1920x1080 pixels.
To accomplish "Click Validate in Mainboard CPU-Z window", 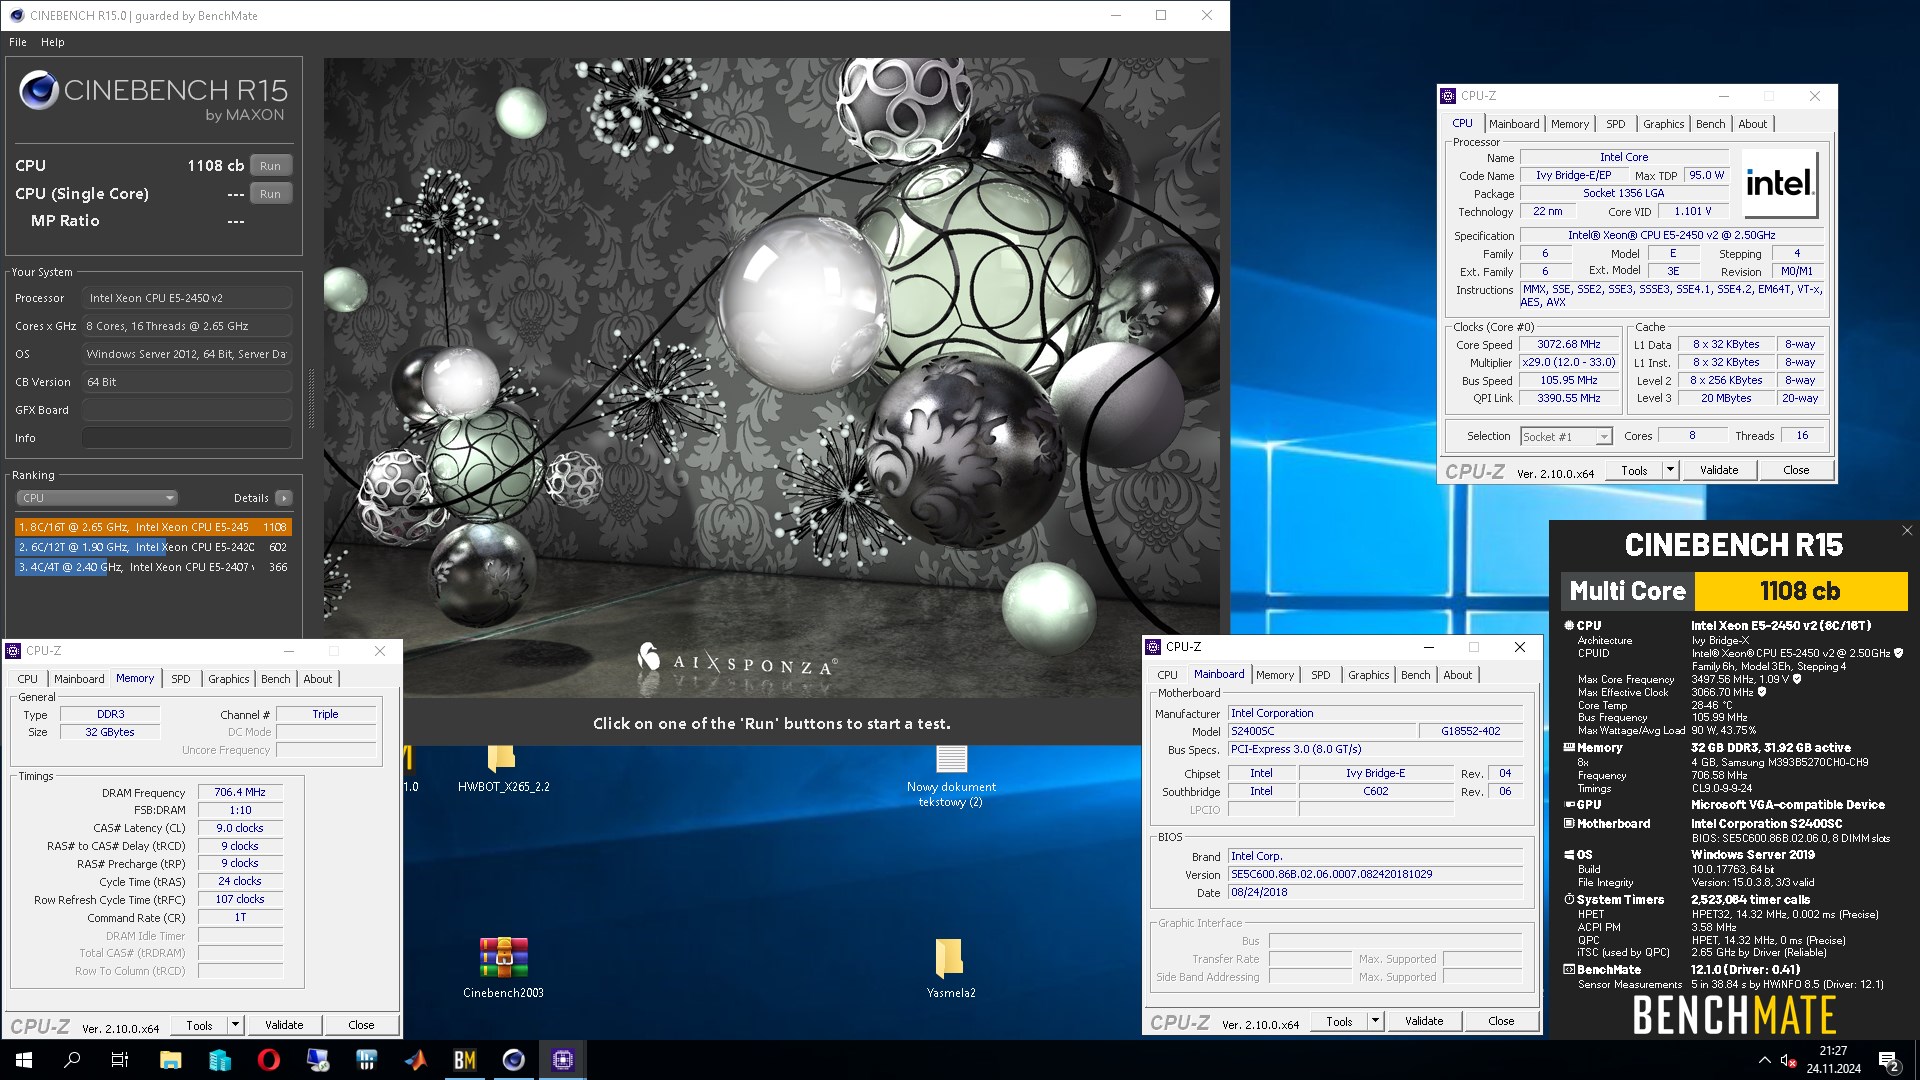I will coord(1424,1021).
